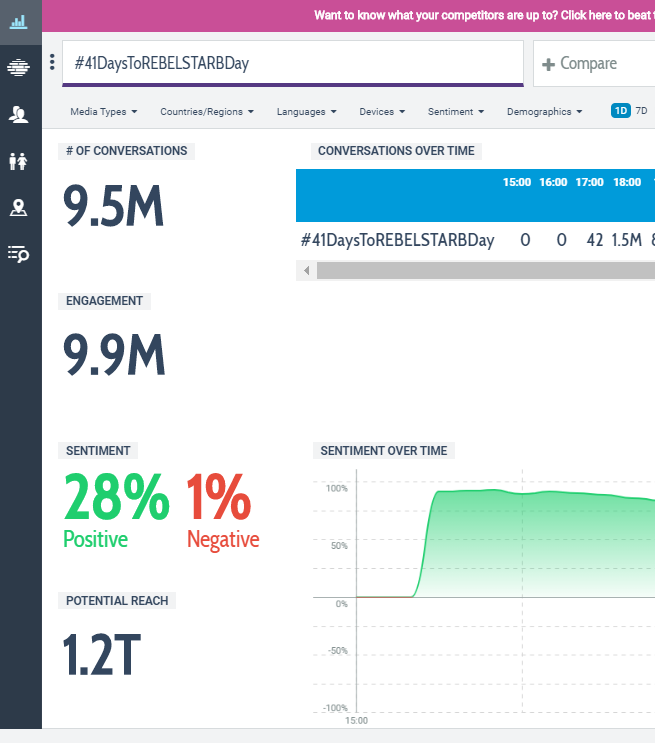Expand the Languages filter

307,112
